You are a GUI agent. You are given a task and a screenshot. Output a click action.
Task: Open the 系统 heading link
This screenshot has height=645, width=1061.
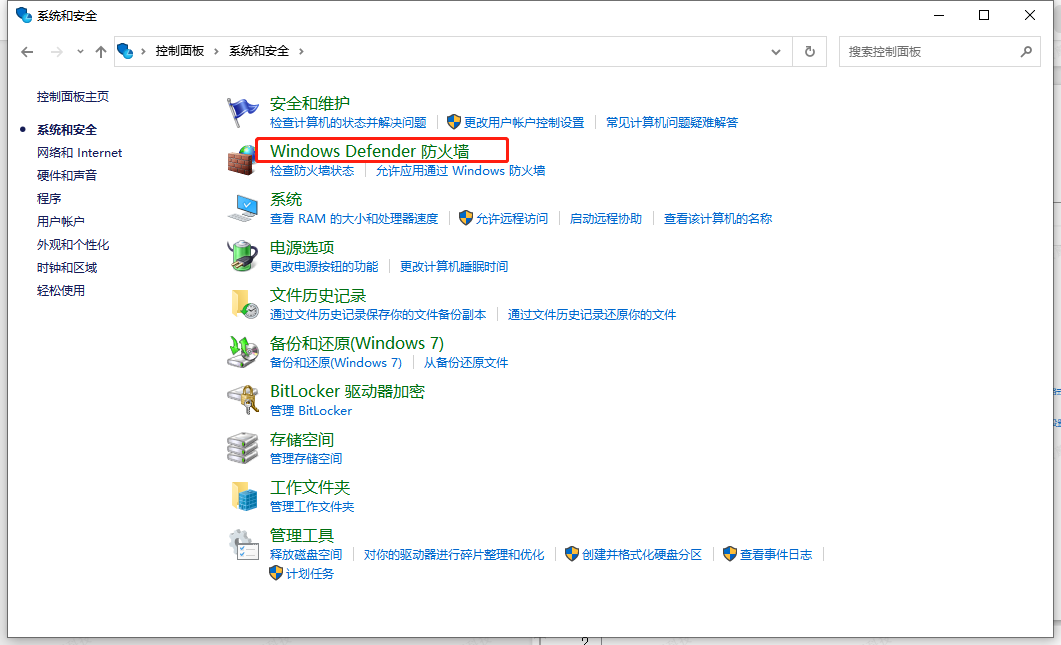pyautogui.click(x=286, y=200)
